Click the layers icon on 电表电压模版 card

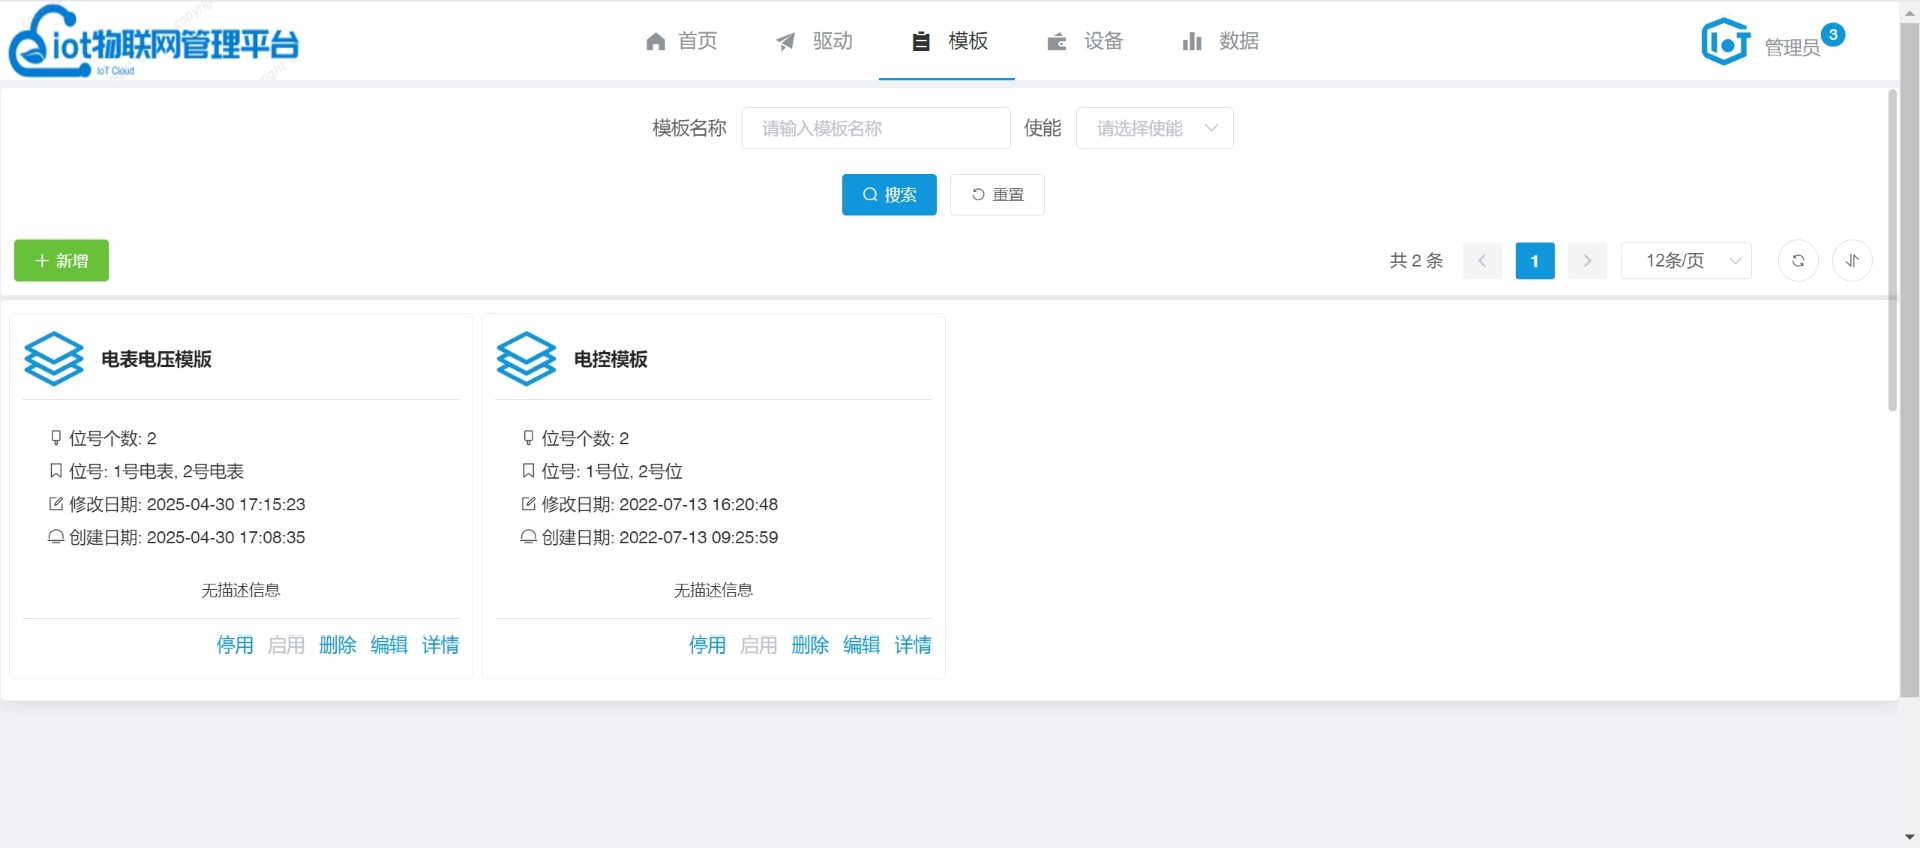pyautogui.click(x=54, y=359)
